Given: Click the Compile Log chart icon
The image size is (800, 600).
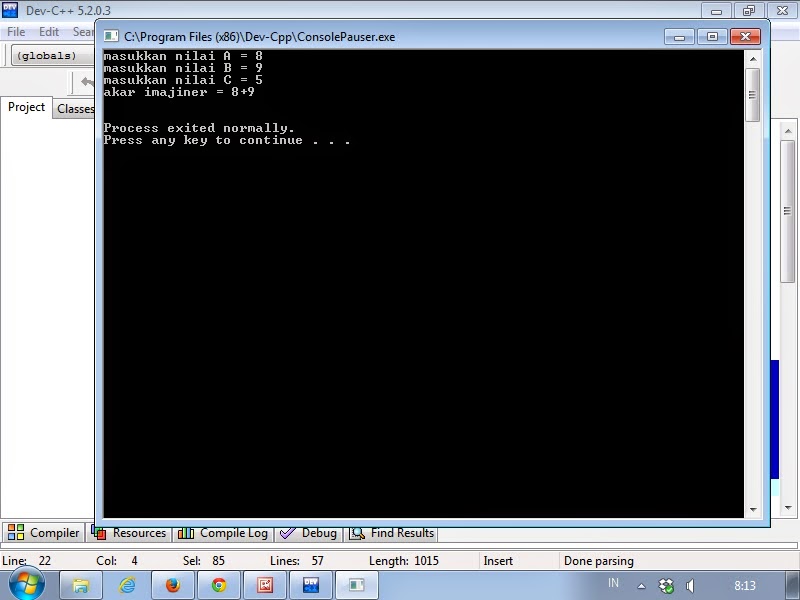Looking at the screenshot, I should pyautogui.click(x=186, y=533).
